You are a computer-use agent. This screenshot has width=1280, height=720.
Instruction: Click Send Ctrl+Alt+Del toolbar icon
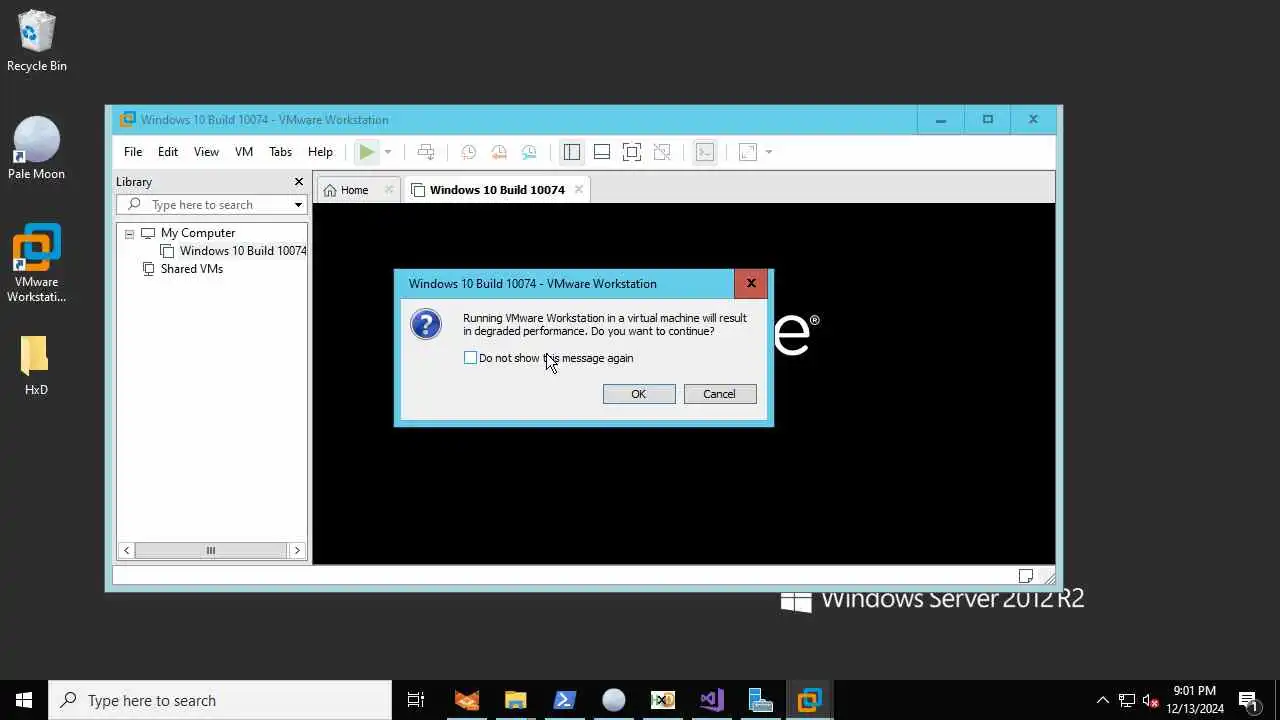(x=426, y=152)
